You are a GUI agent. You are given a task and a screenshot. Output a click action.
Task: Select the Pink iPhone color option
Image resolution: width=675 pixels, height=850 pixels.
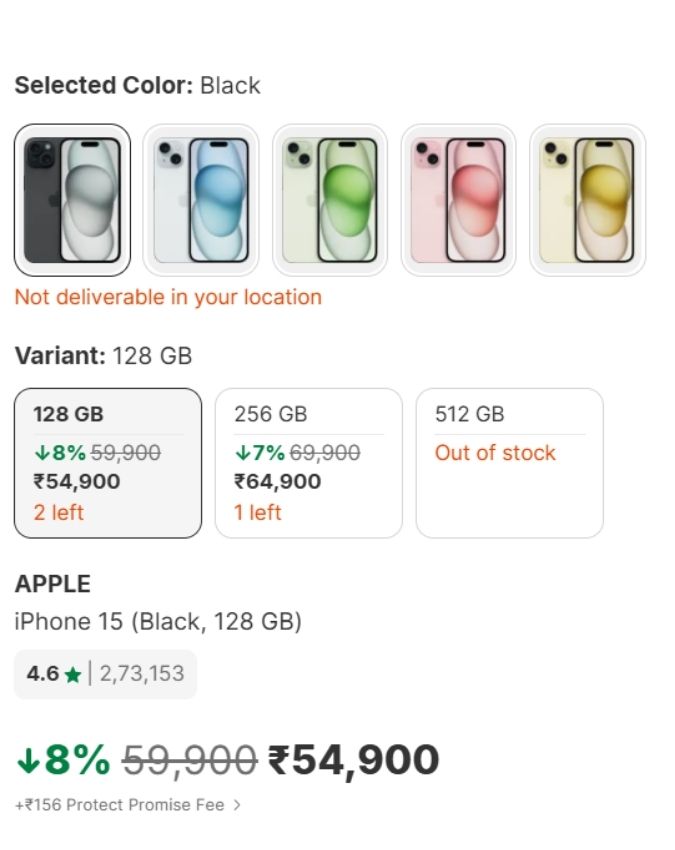pyautogui.click(x=459, y=200)
